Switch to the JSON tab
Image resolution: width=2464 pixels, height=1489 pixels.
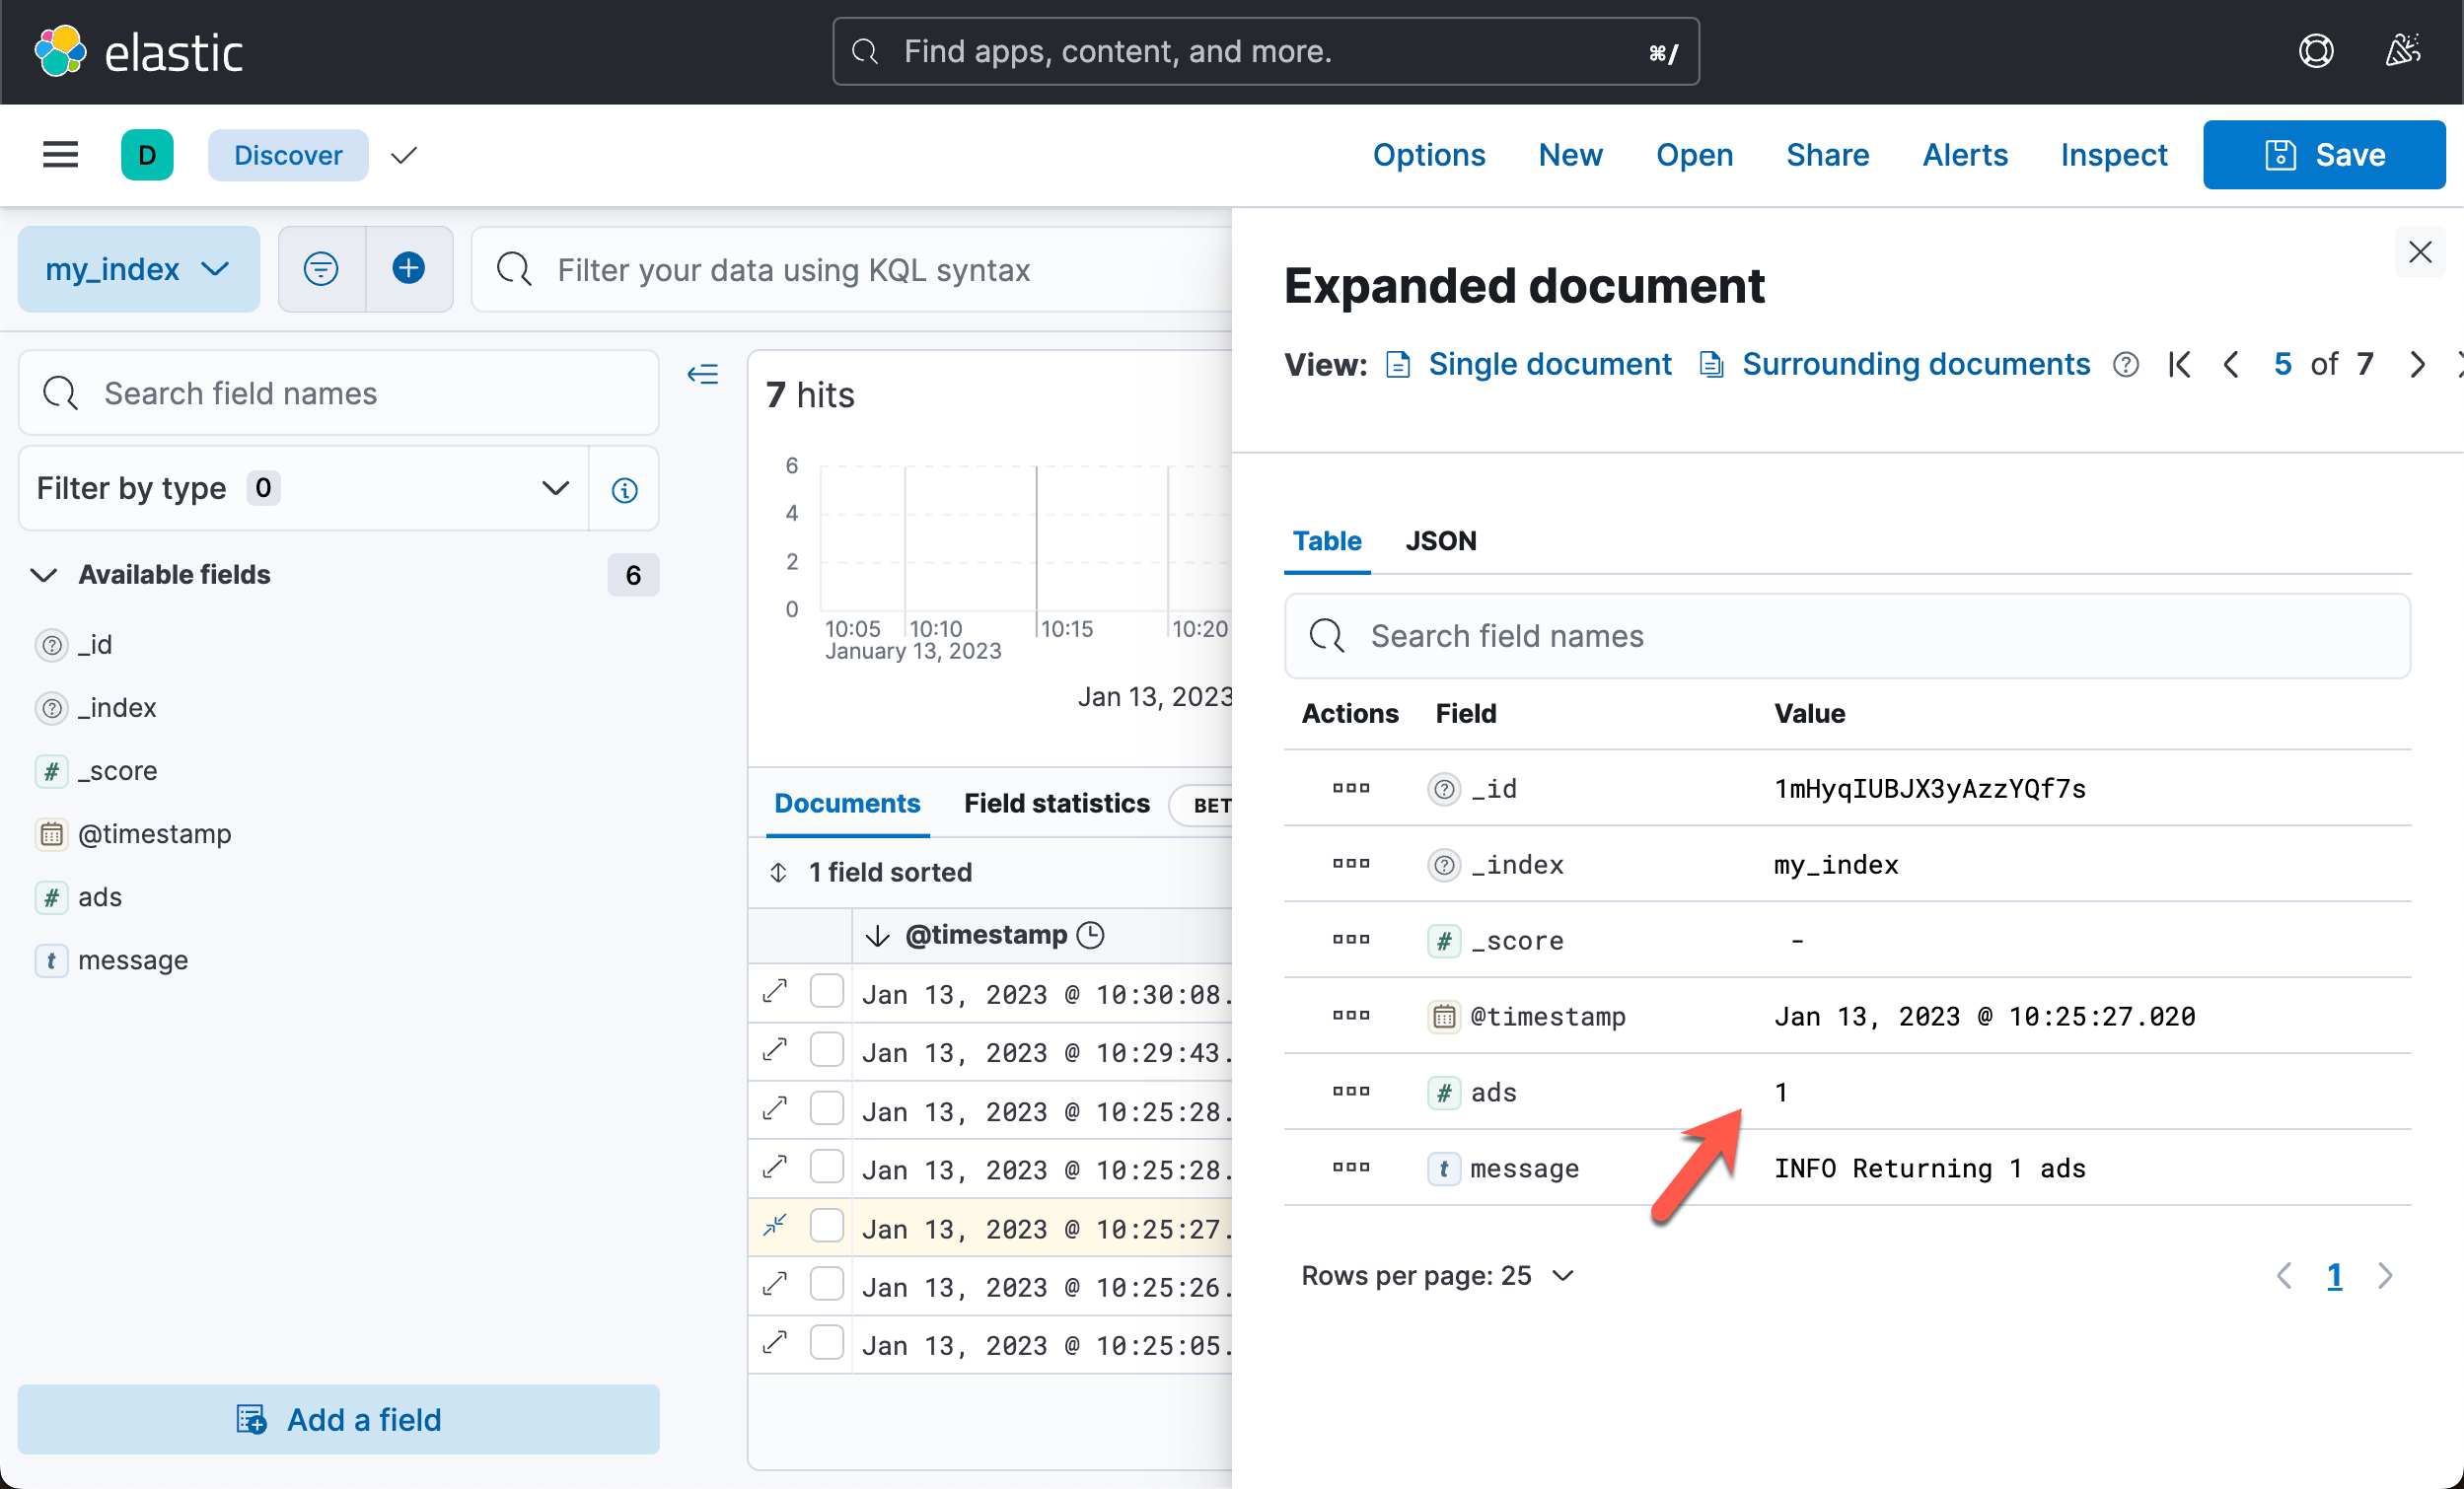[x=1440, y=540]
